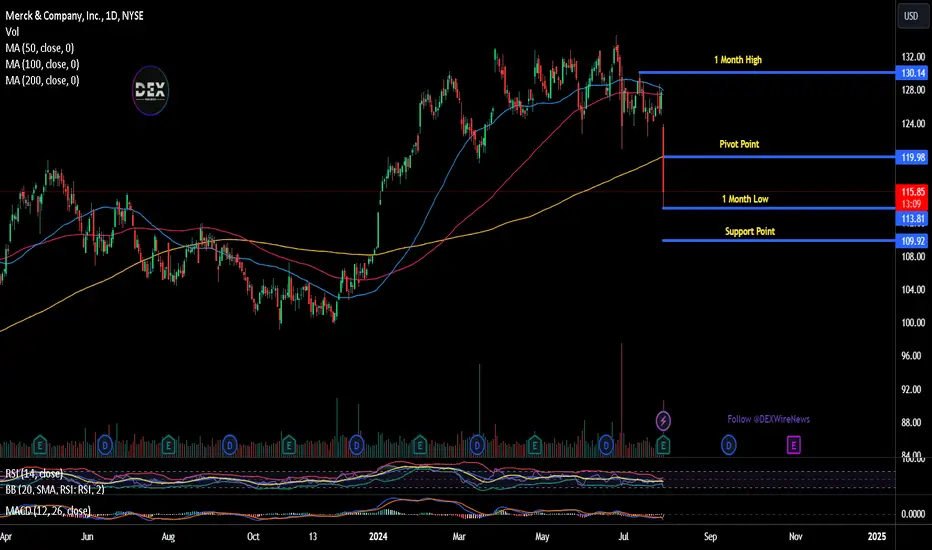Click the 100.00 value on the price scale
Image resolution: width=932 pixels, height=550 pixels.
(913, 322)
